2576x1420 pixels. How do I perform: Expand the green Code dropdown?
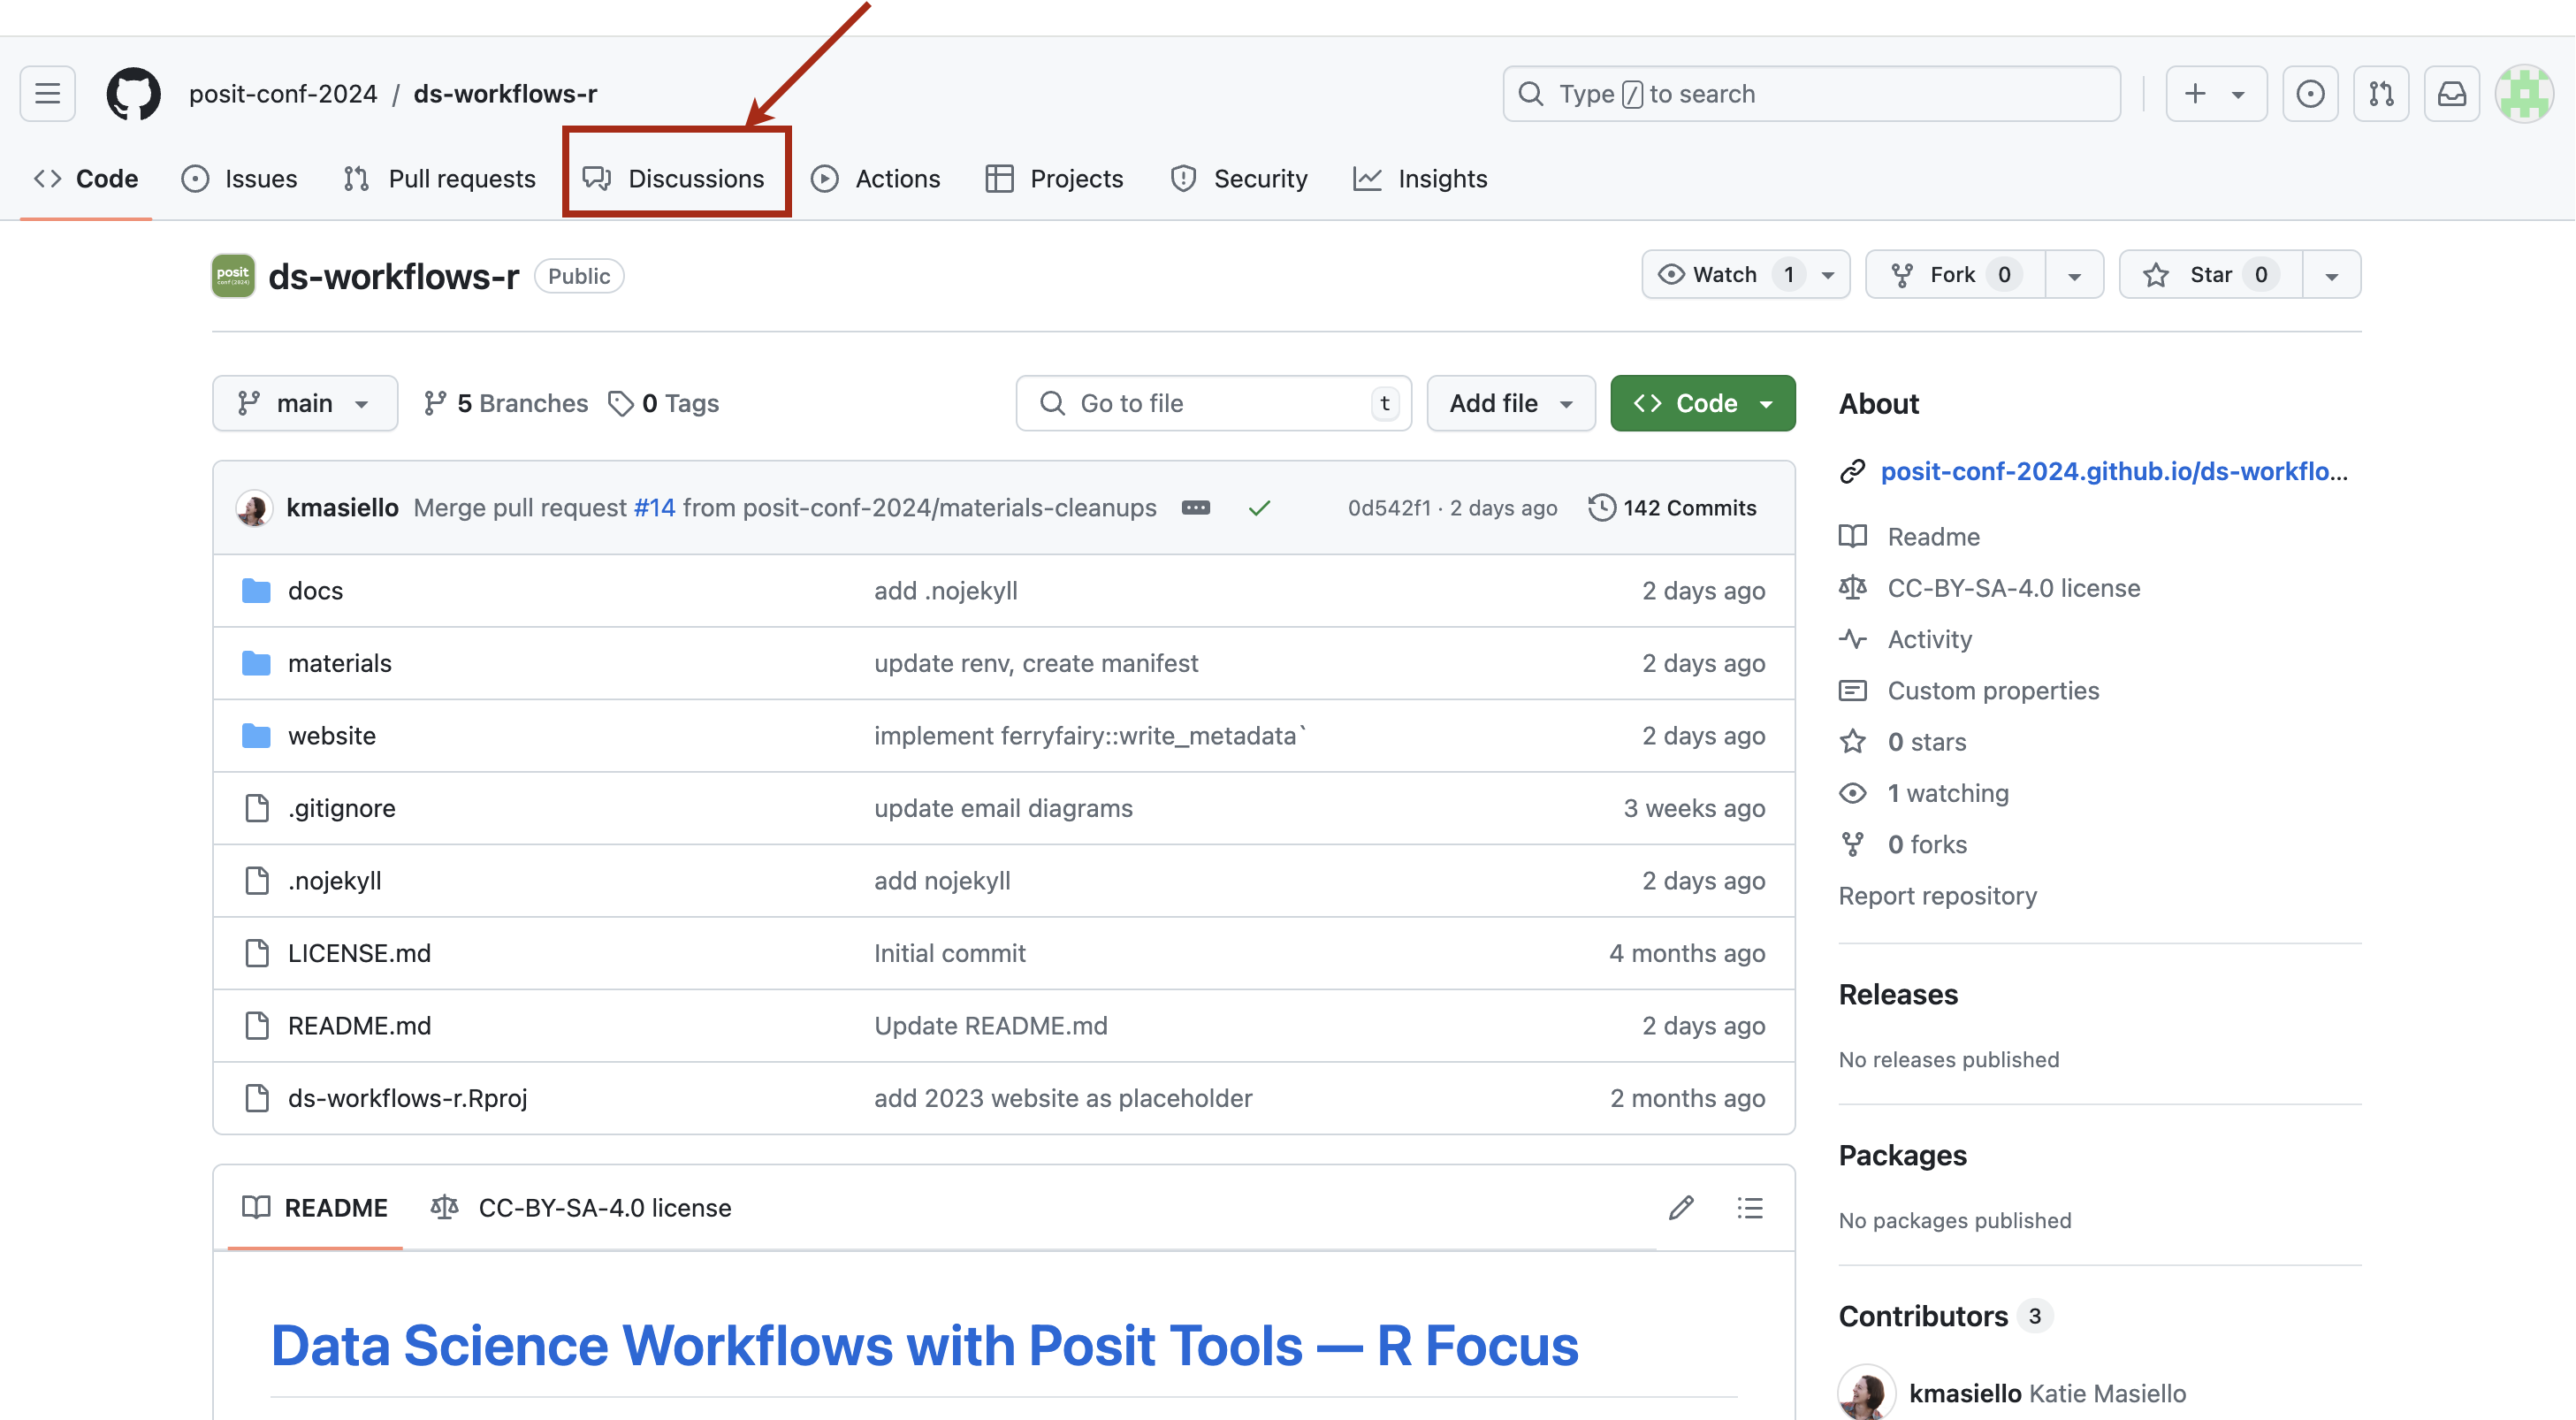tap(1702, 403)
